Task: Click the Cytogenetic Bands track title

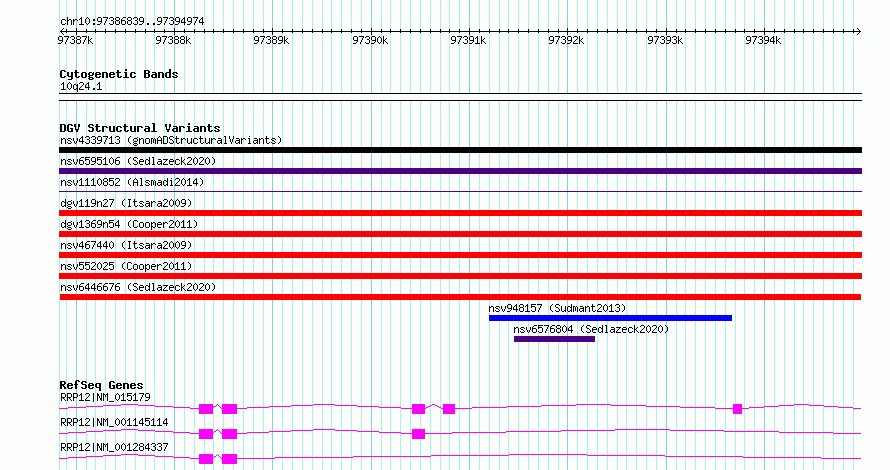Action: [119, 74]
